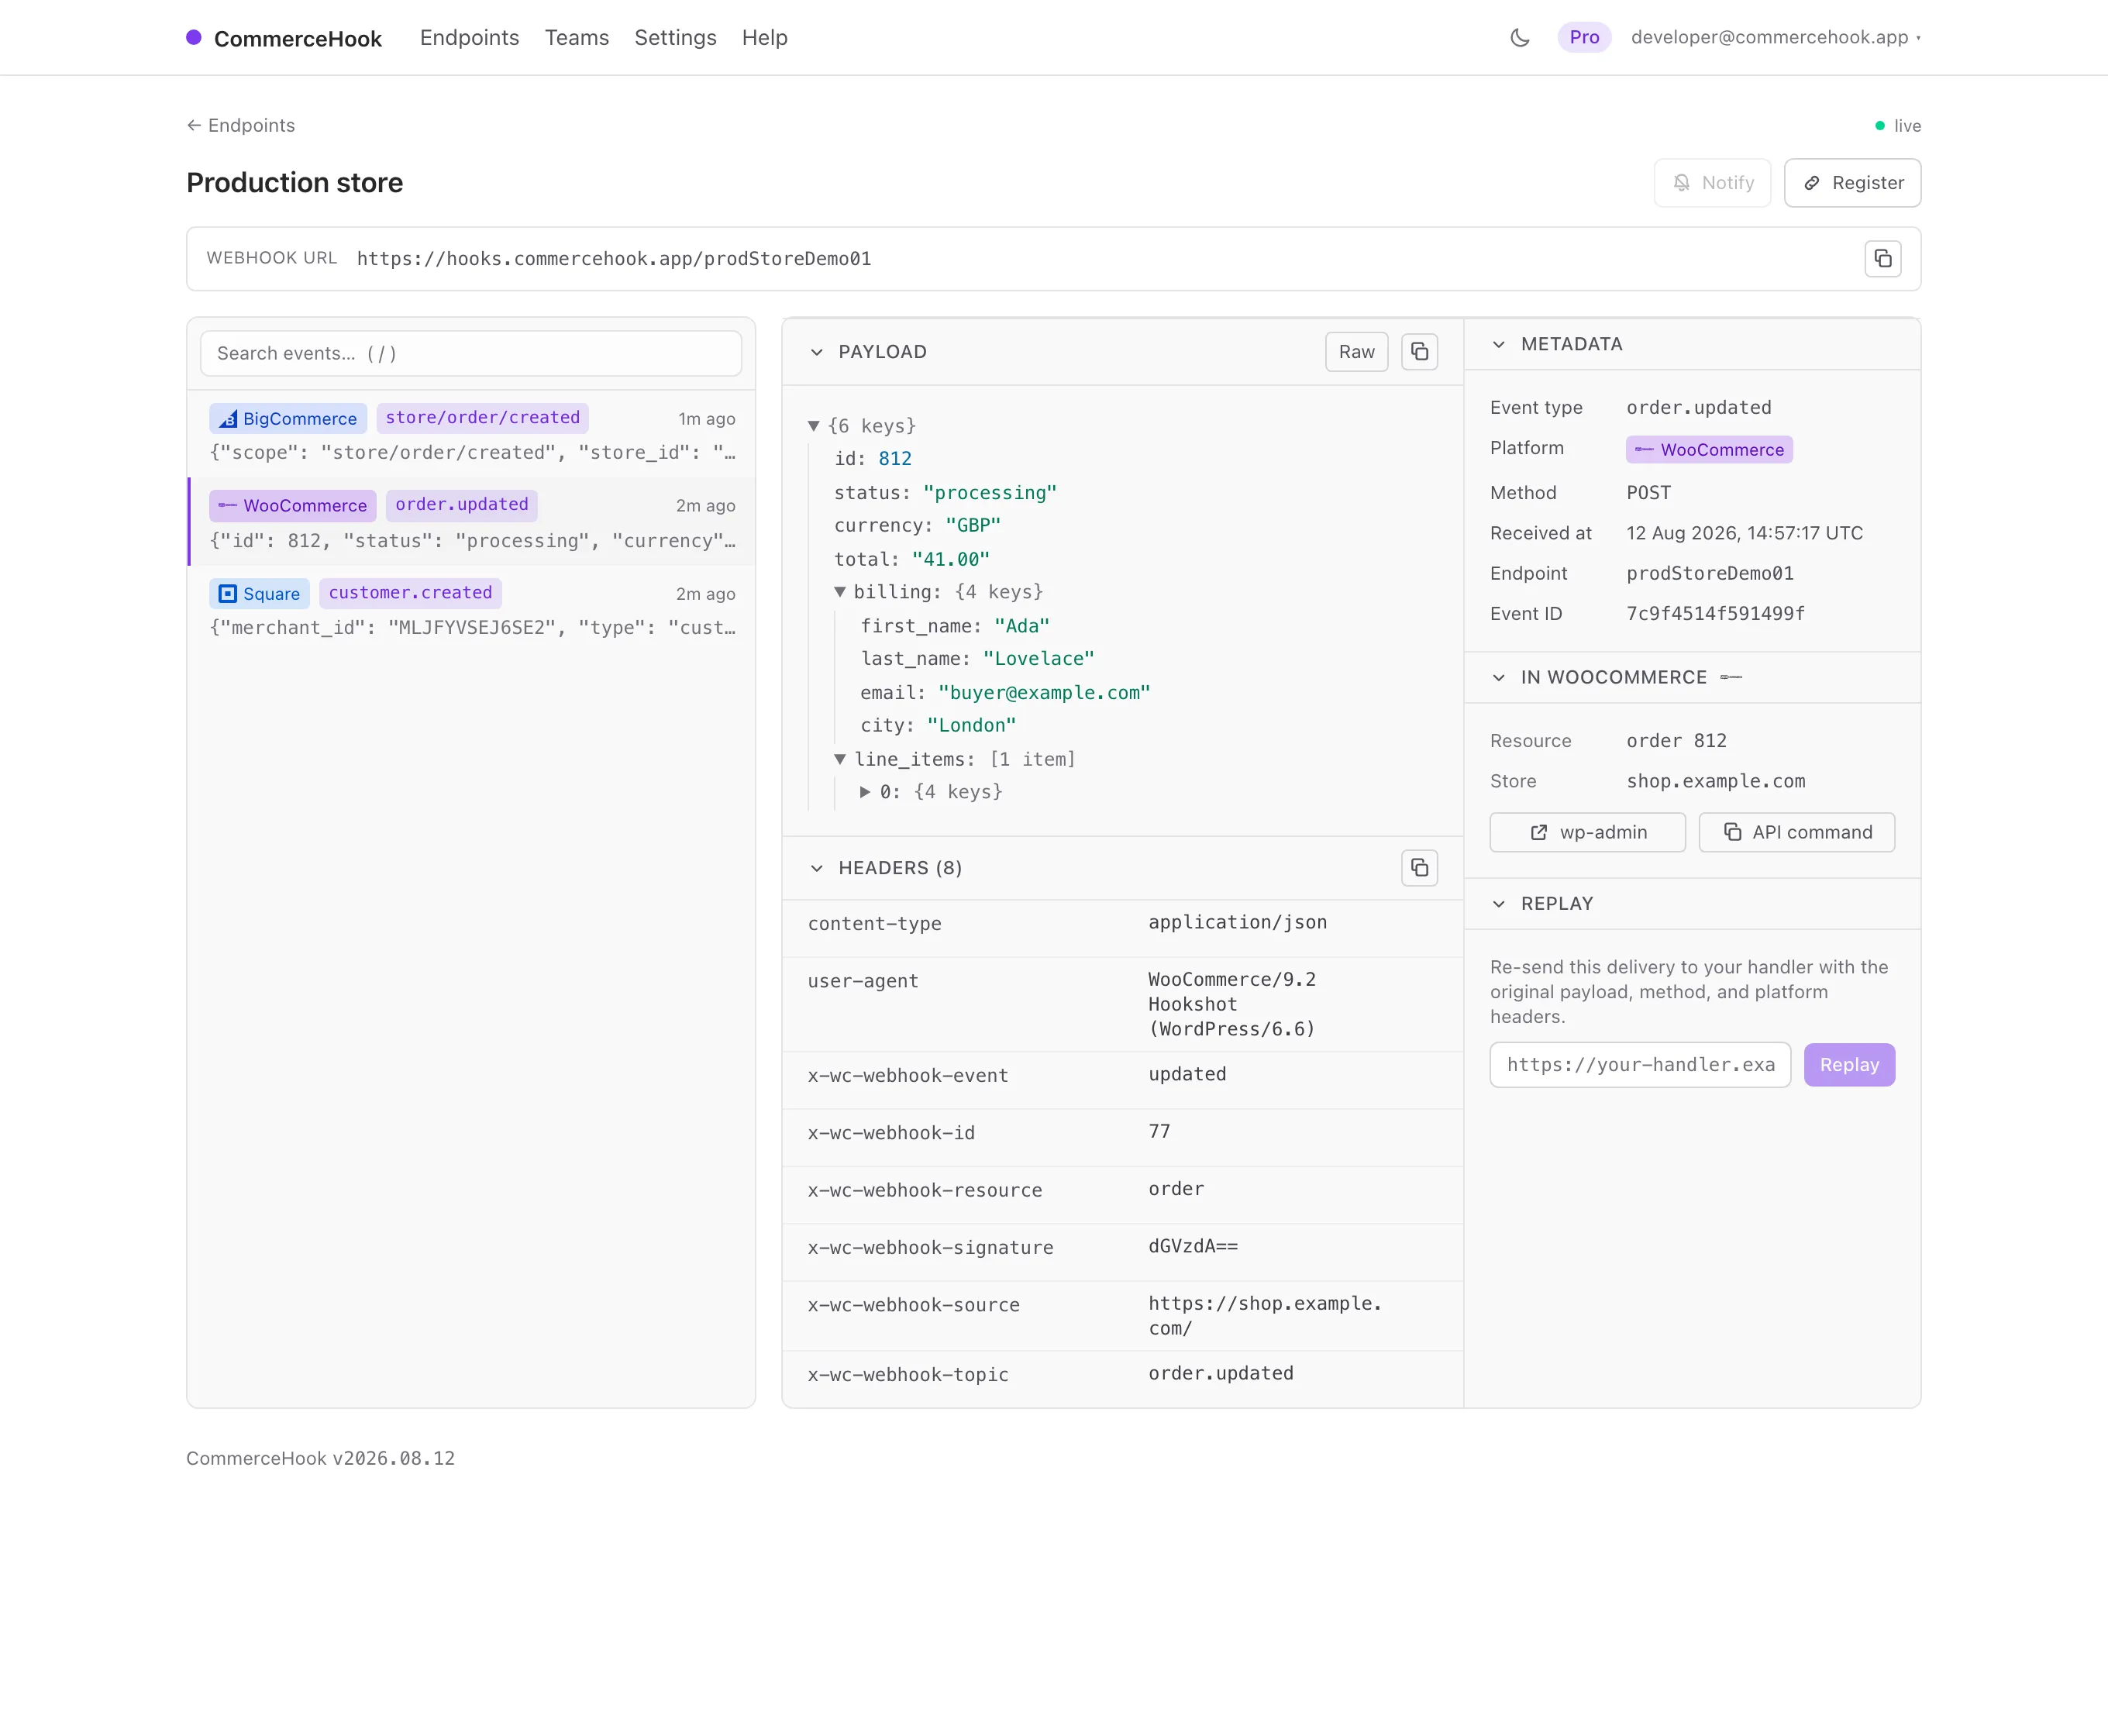The height and width of the screenshot is (1736, 2108).
Task: Click the status value "processing"
Action: point(989,493)
